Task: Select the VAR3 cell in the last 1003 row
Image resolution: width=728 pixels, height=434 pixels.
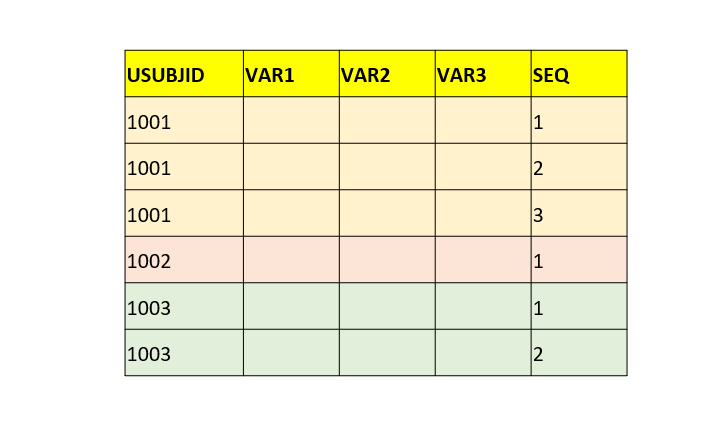Action: coord(483,353)
